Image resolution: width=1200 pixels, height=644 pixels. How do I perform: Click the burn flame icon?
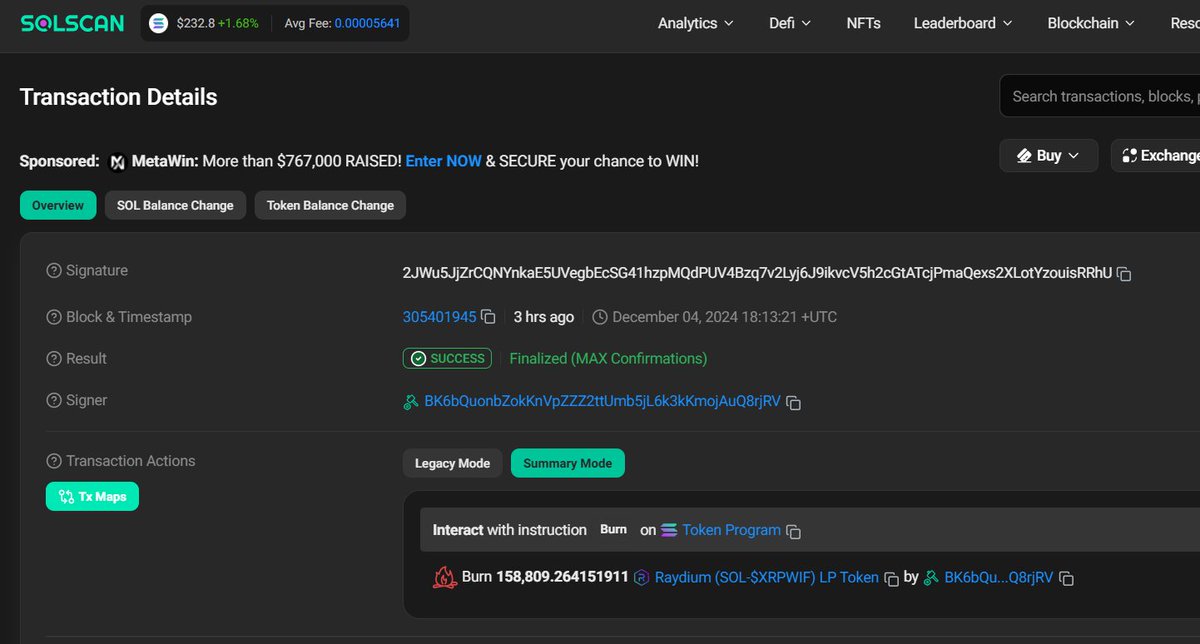[444, 577]
